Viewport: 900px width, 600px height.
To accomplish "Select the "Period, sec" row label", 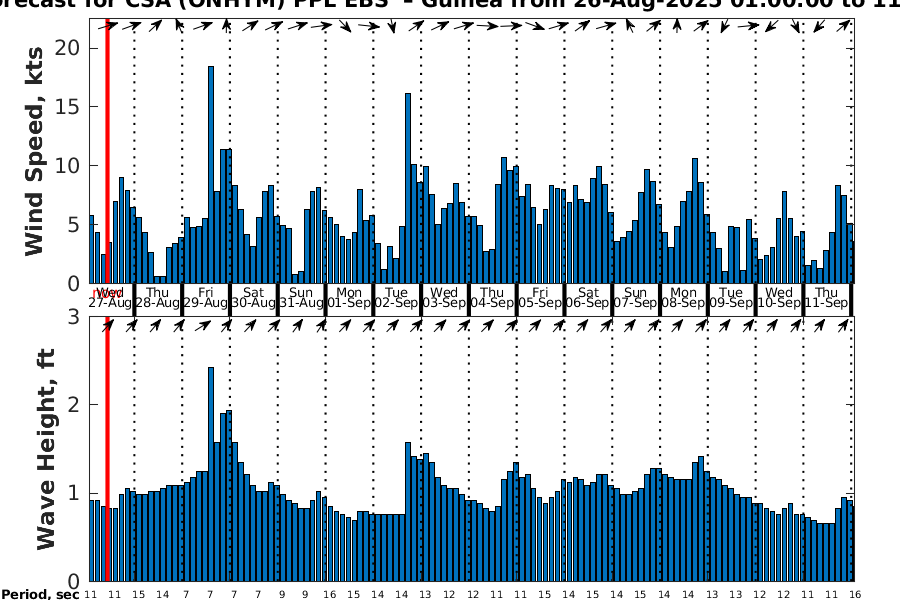I will point(40,594).
